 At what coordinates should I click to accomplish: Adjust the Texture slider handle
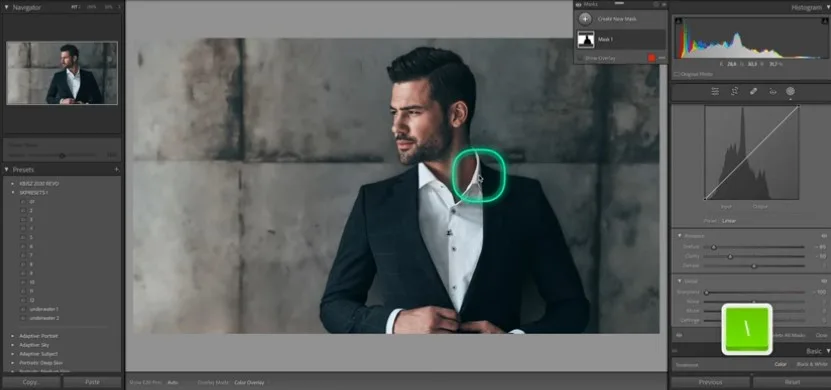[x=713, y=247]
